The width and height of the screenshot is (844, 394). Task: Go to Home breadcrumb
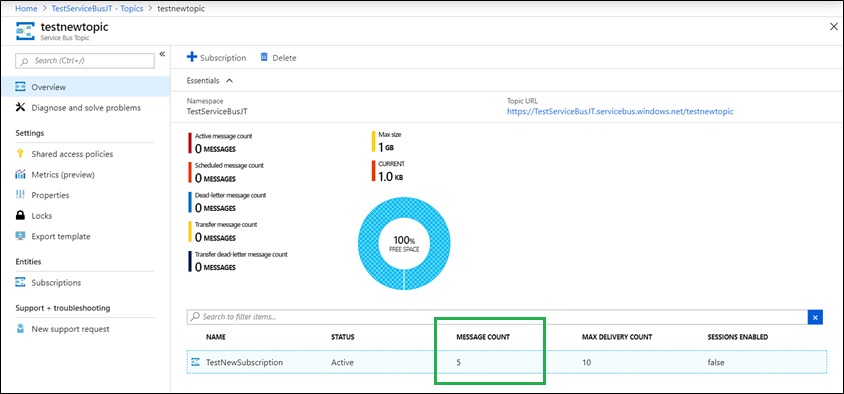tap(26, 9)
